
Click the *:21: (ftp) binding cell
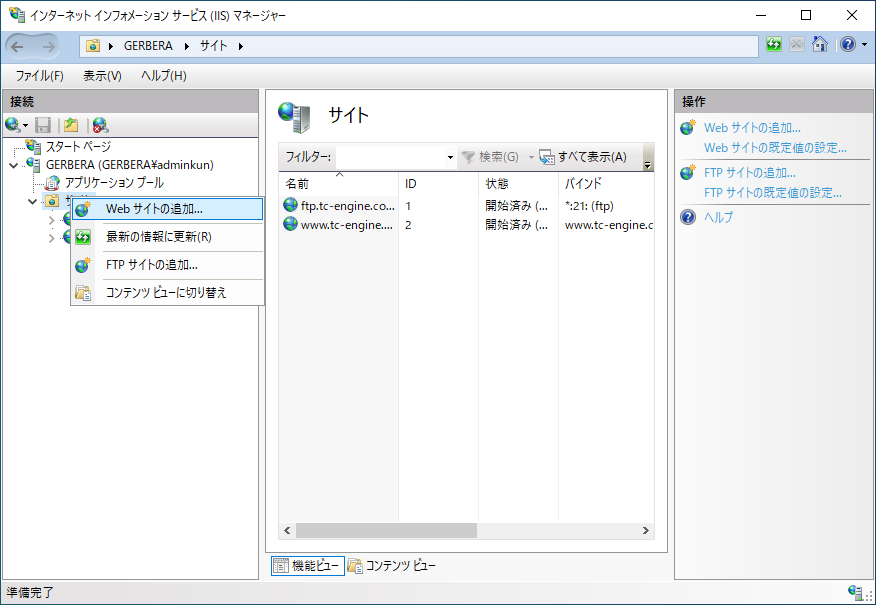click(x=589, y=206)
